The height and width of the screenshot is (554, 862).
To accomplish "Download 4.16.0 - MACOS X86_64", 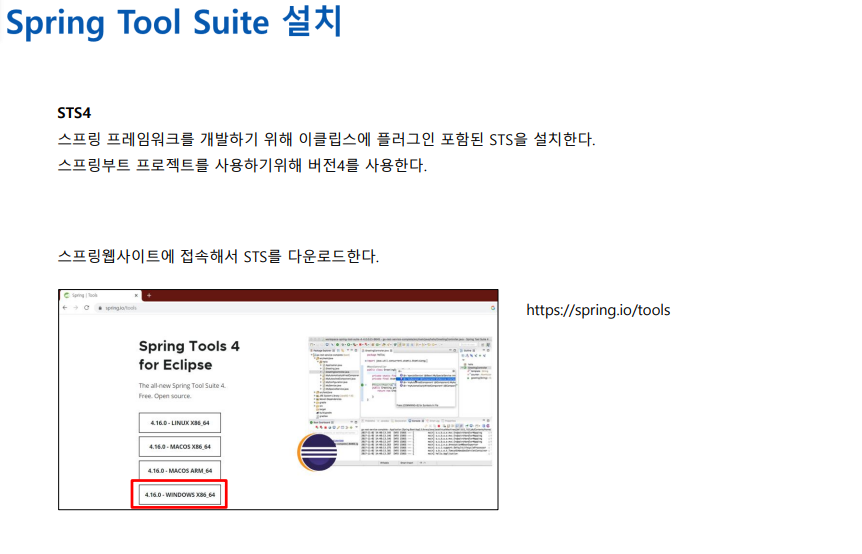I will 180,447.
